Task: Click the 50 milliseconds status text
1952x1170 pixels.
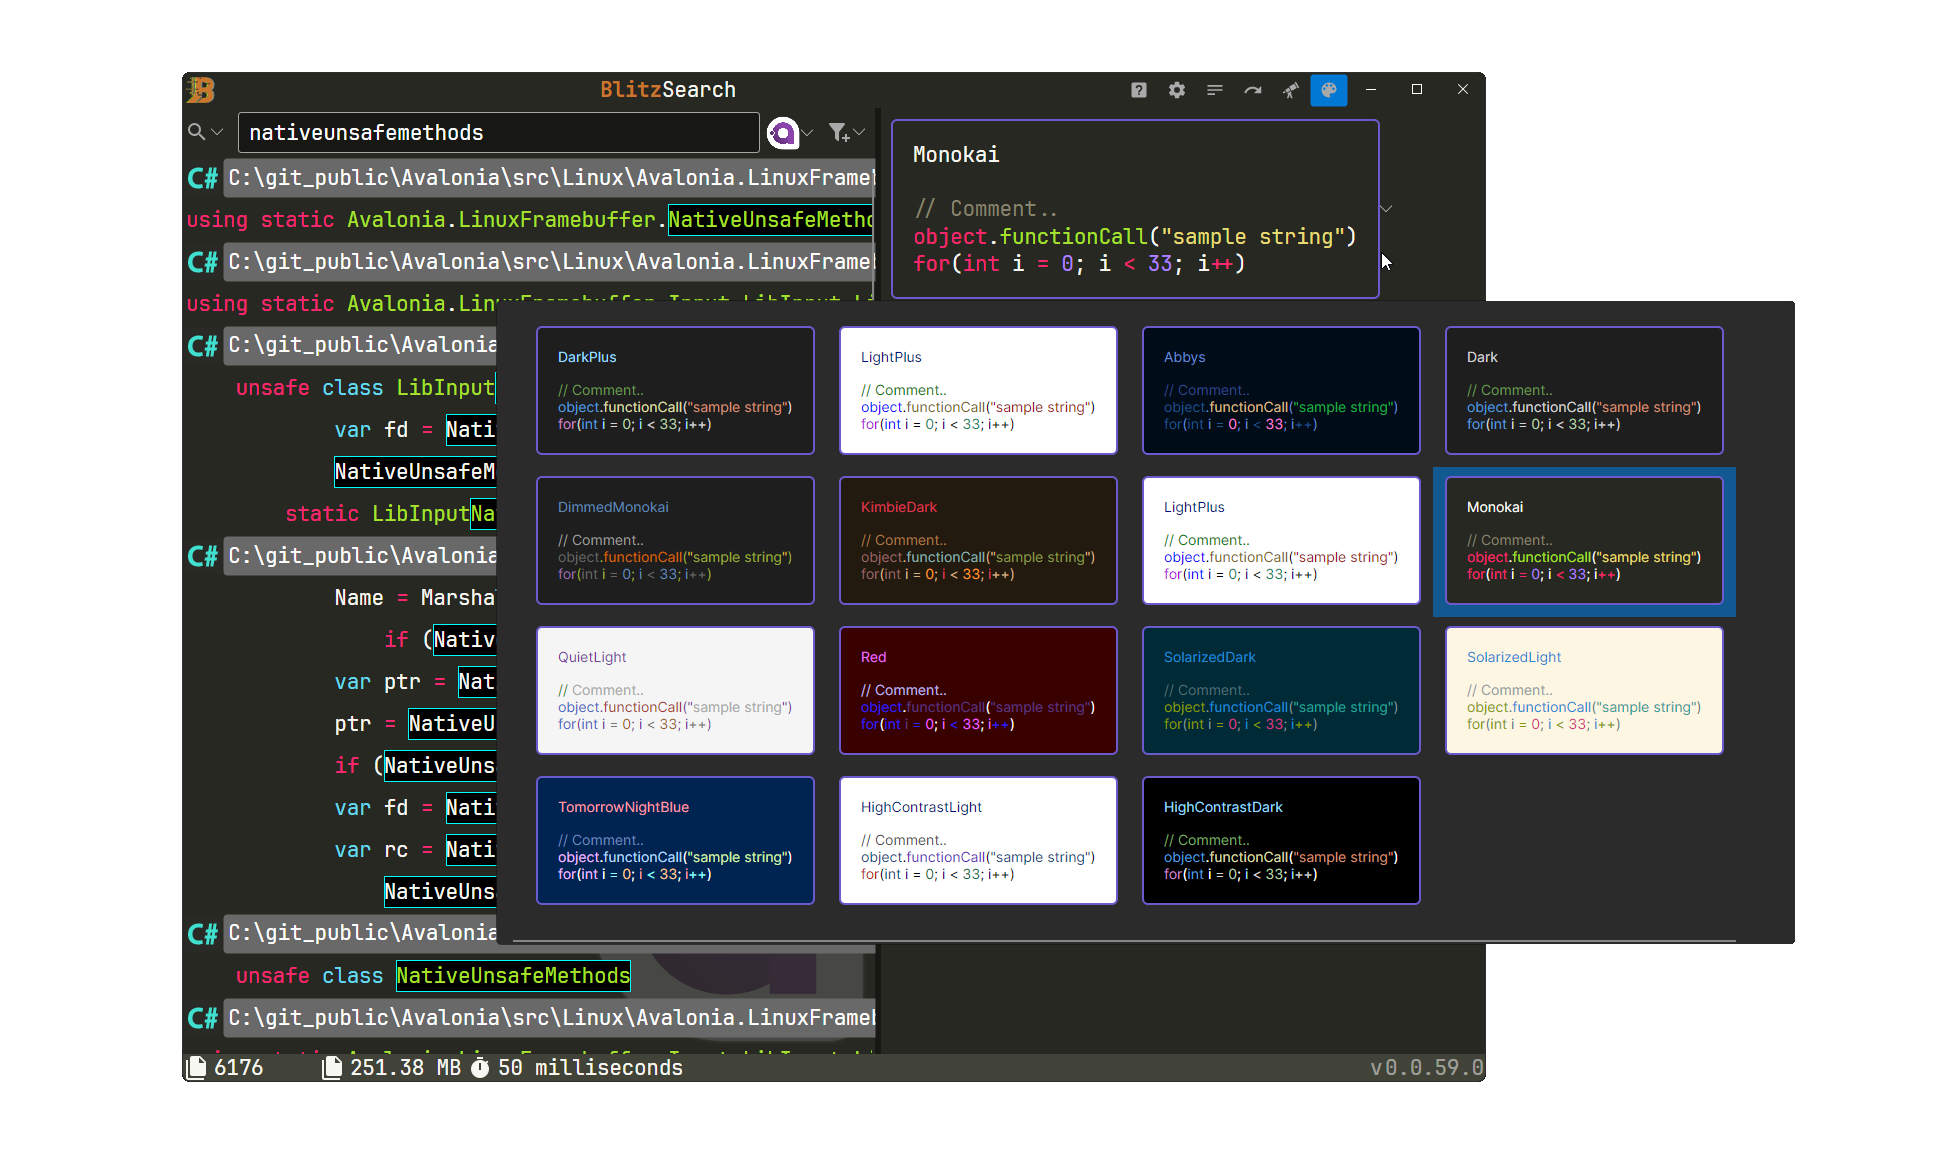Action: pos(591,1067)
